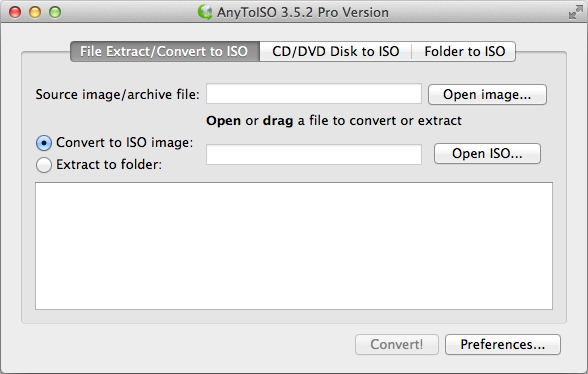Image resolution: width=588 pixels, height=374 pixels.
Task: Select the Folder to ISO tab
Action: click(x=464, y=51)
